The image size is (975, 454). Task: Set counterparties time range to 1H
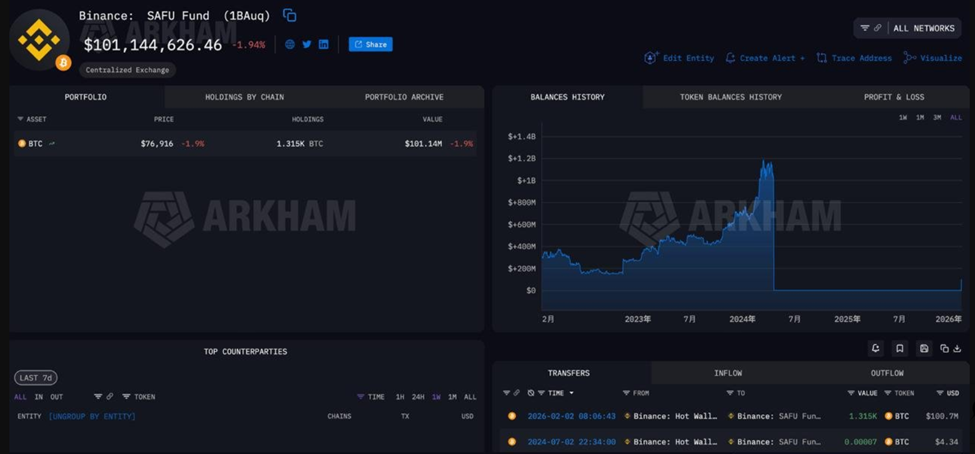pyautogui.click(x=400, y=397)
